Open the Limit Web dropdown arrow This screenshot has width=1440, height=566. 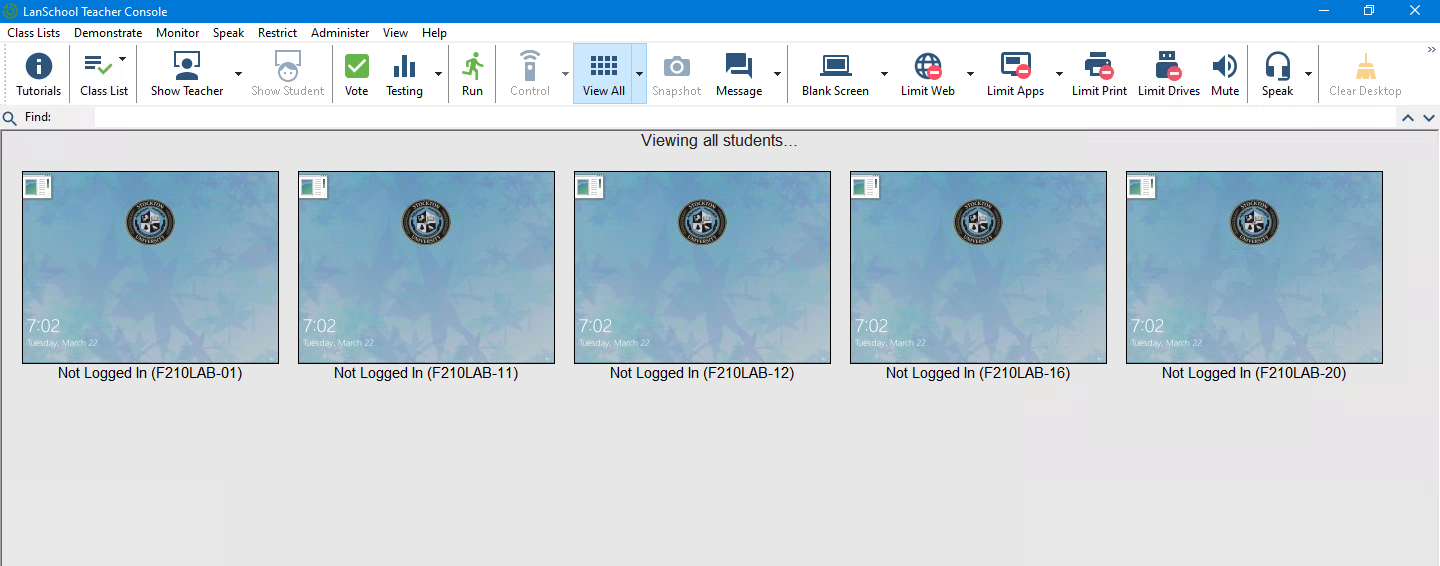pyautogui.click(x=970, y=74)
